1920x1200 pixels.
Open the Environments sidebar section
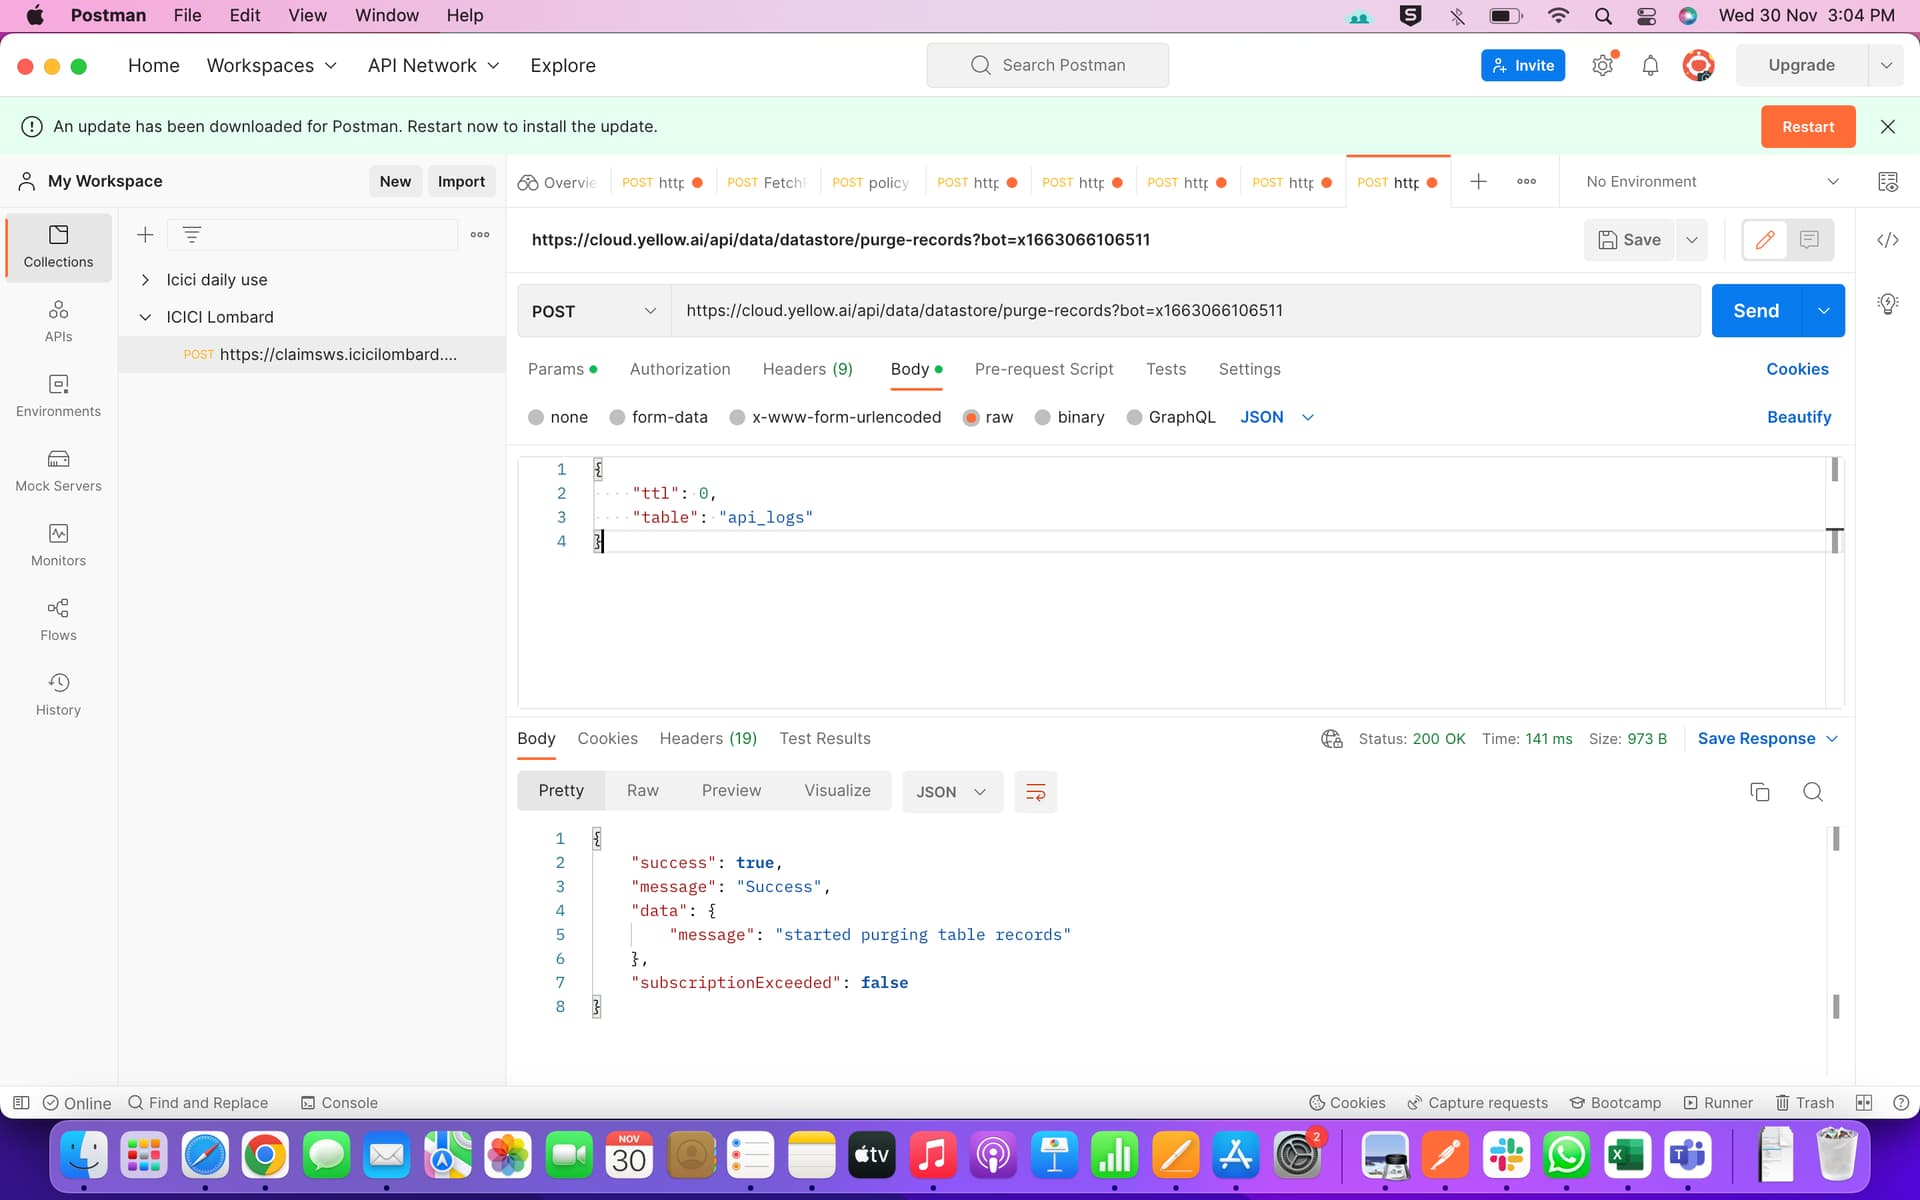point(58,396)
